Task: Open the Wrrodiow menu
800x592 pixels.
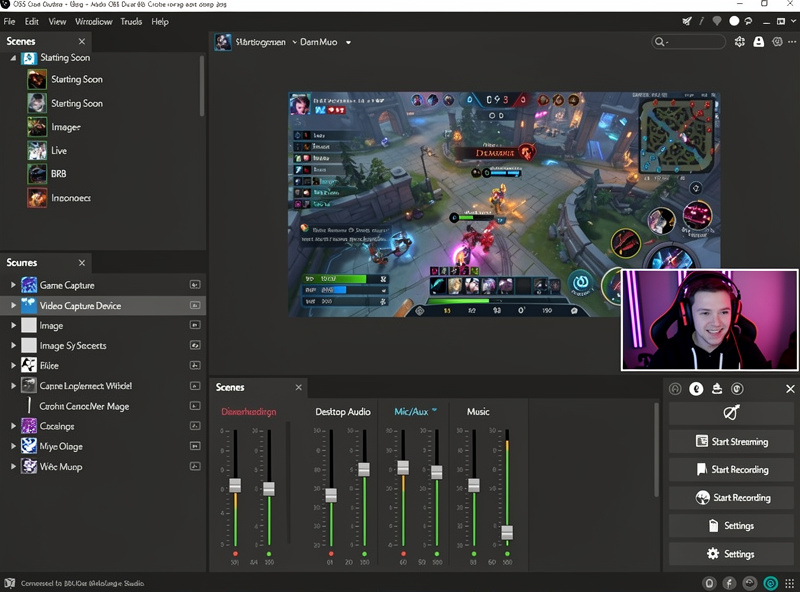Action: [93, 21]
